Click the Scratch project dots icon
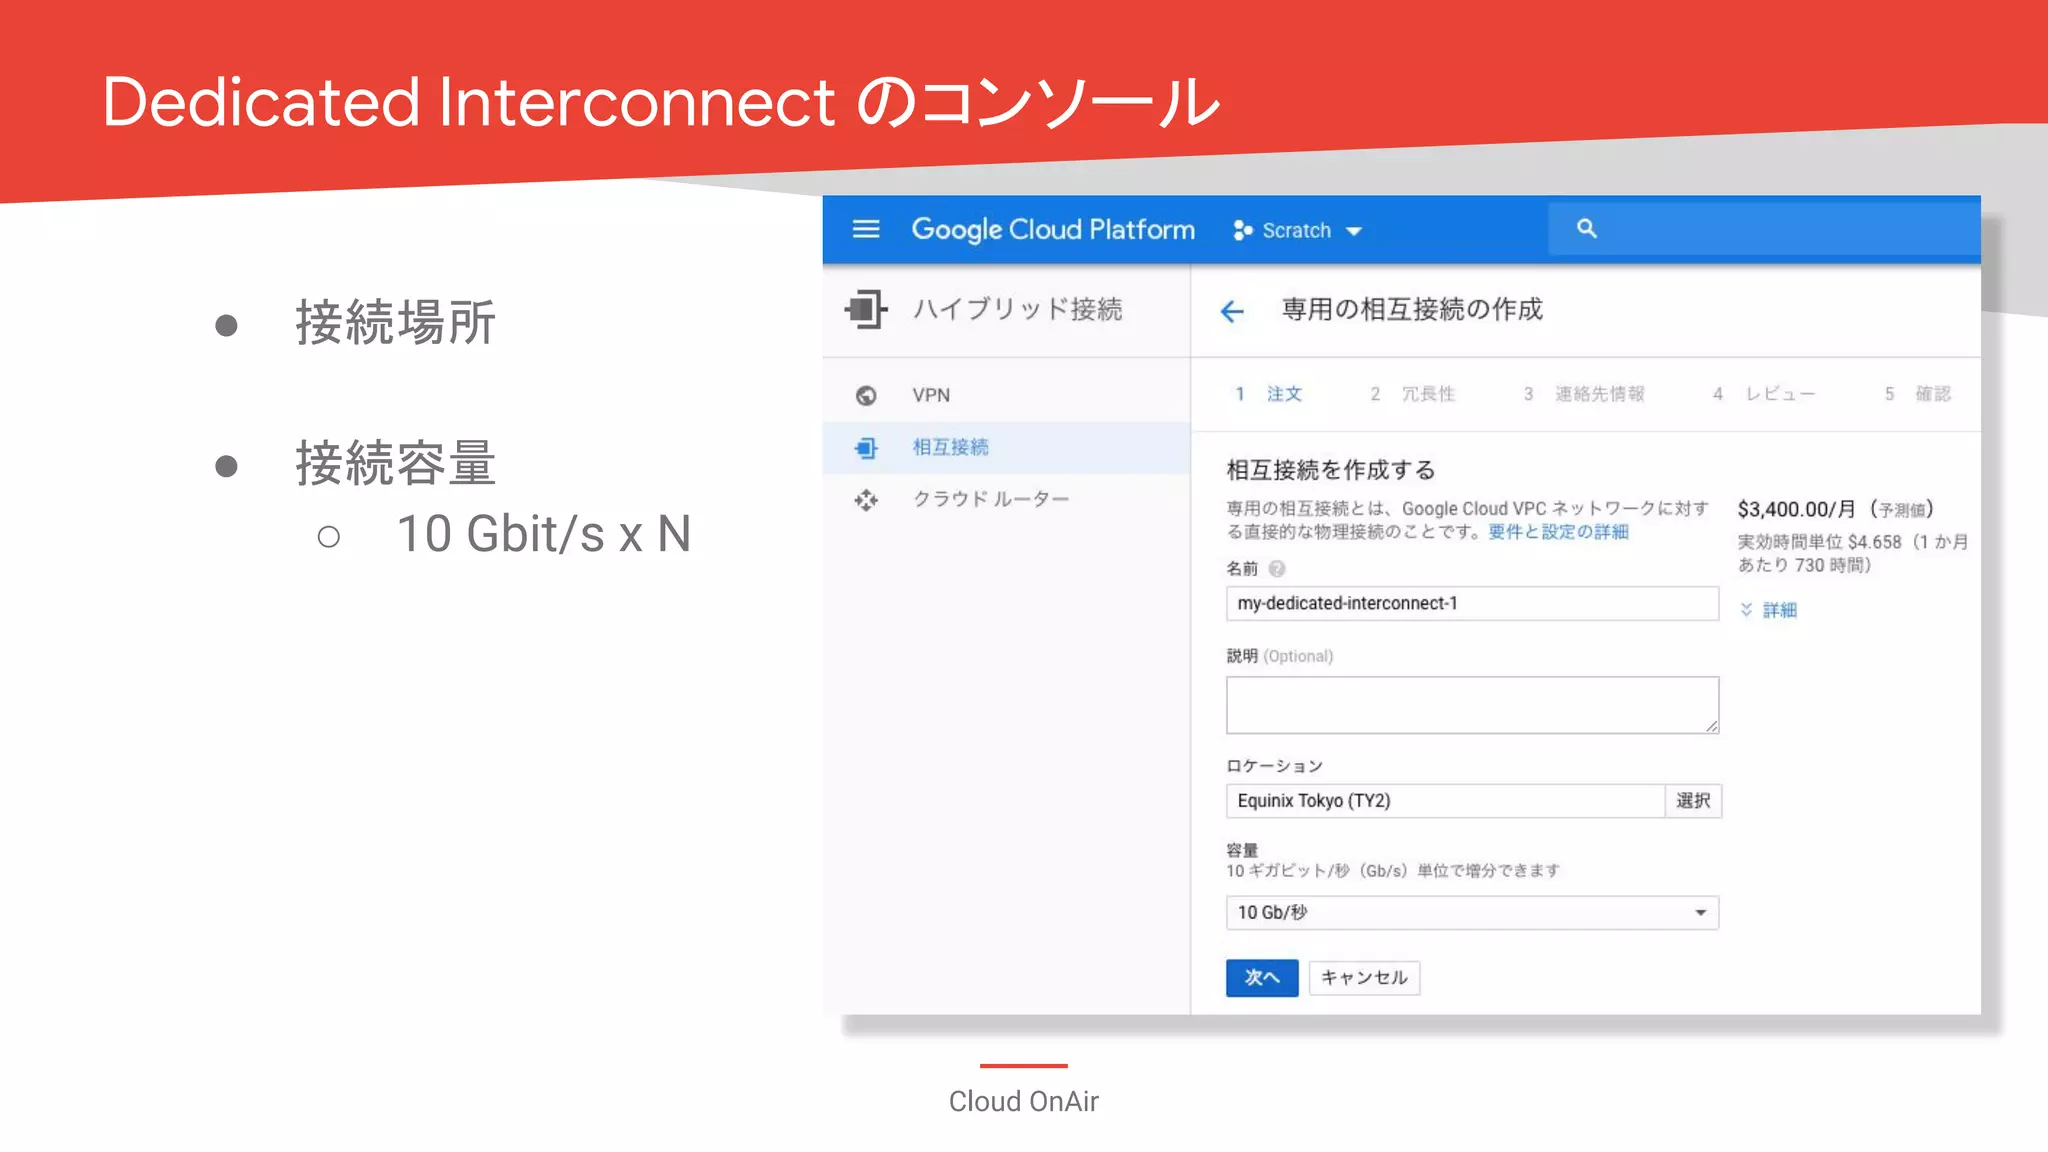Screen dimensions: 2048x1152 (x=1242, y=230)
